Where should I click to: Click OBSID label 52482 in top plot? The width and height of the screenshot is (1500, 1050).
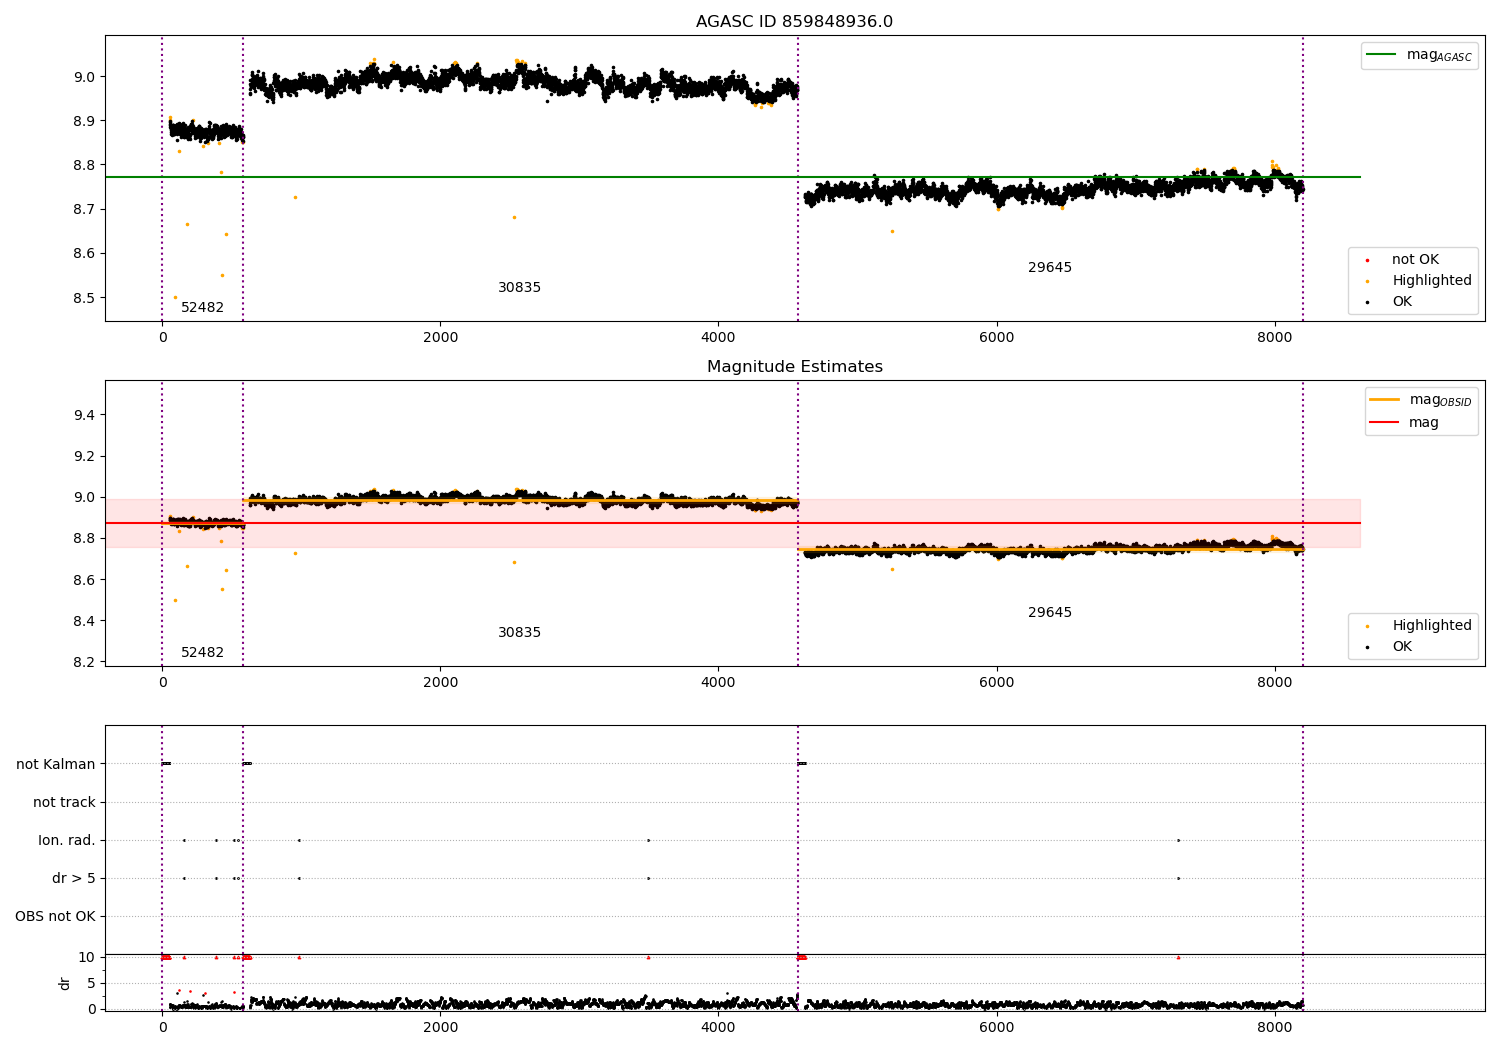click(203, 308)
